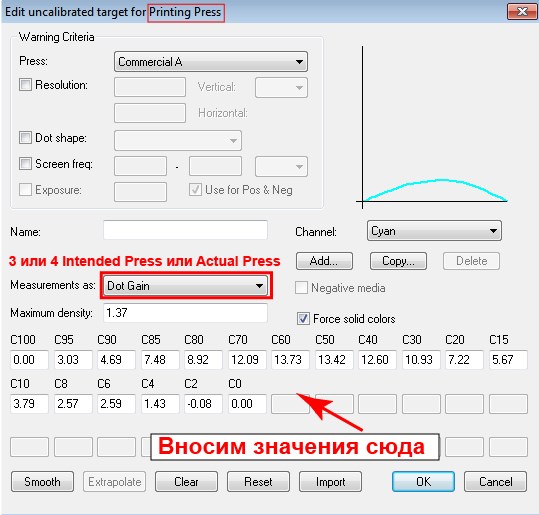
Task: Click the C95 value field 3.03
Action: tap(73, 360)
